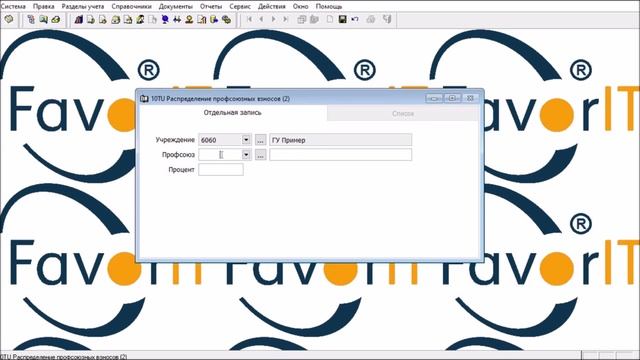Click the browse button next to Учреждение
This screenshot has width=640, height=360.
click(x=260, y=140)
